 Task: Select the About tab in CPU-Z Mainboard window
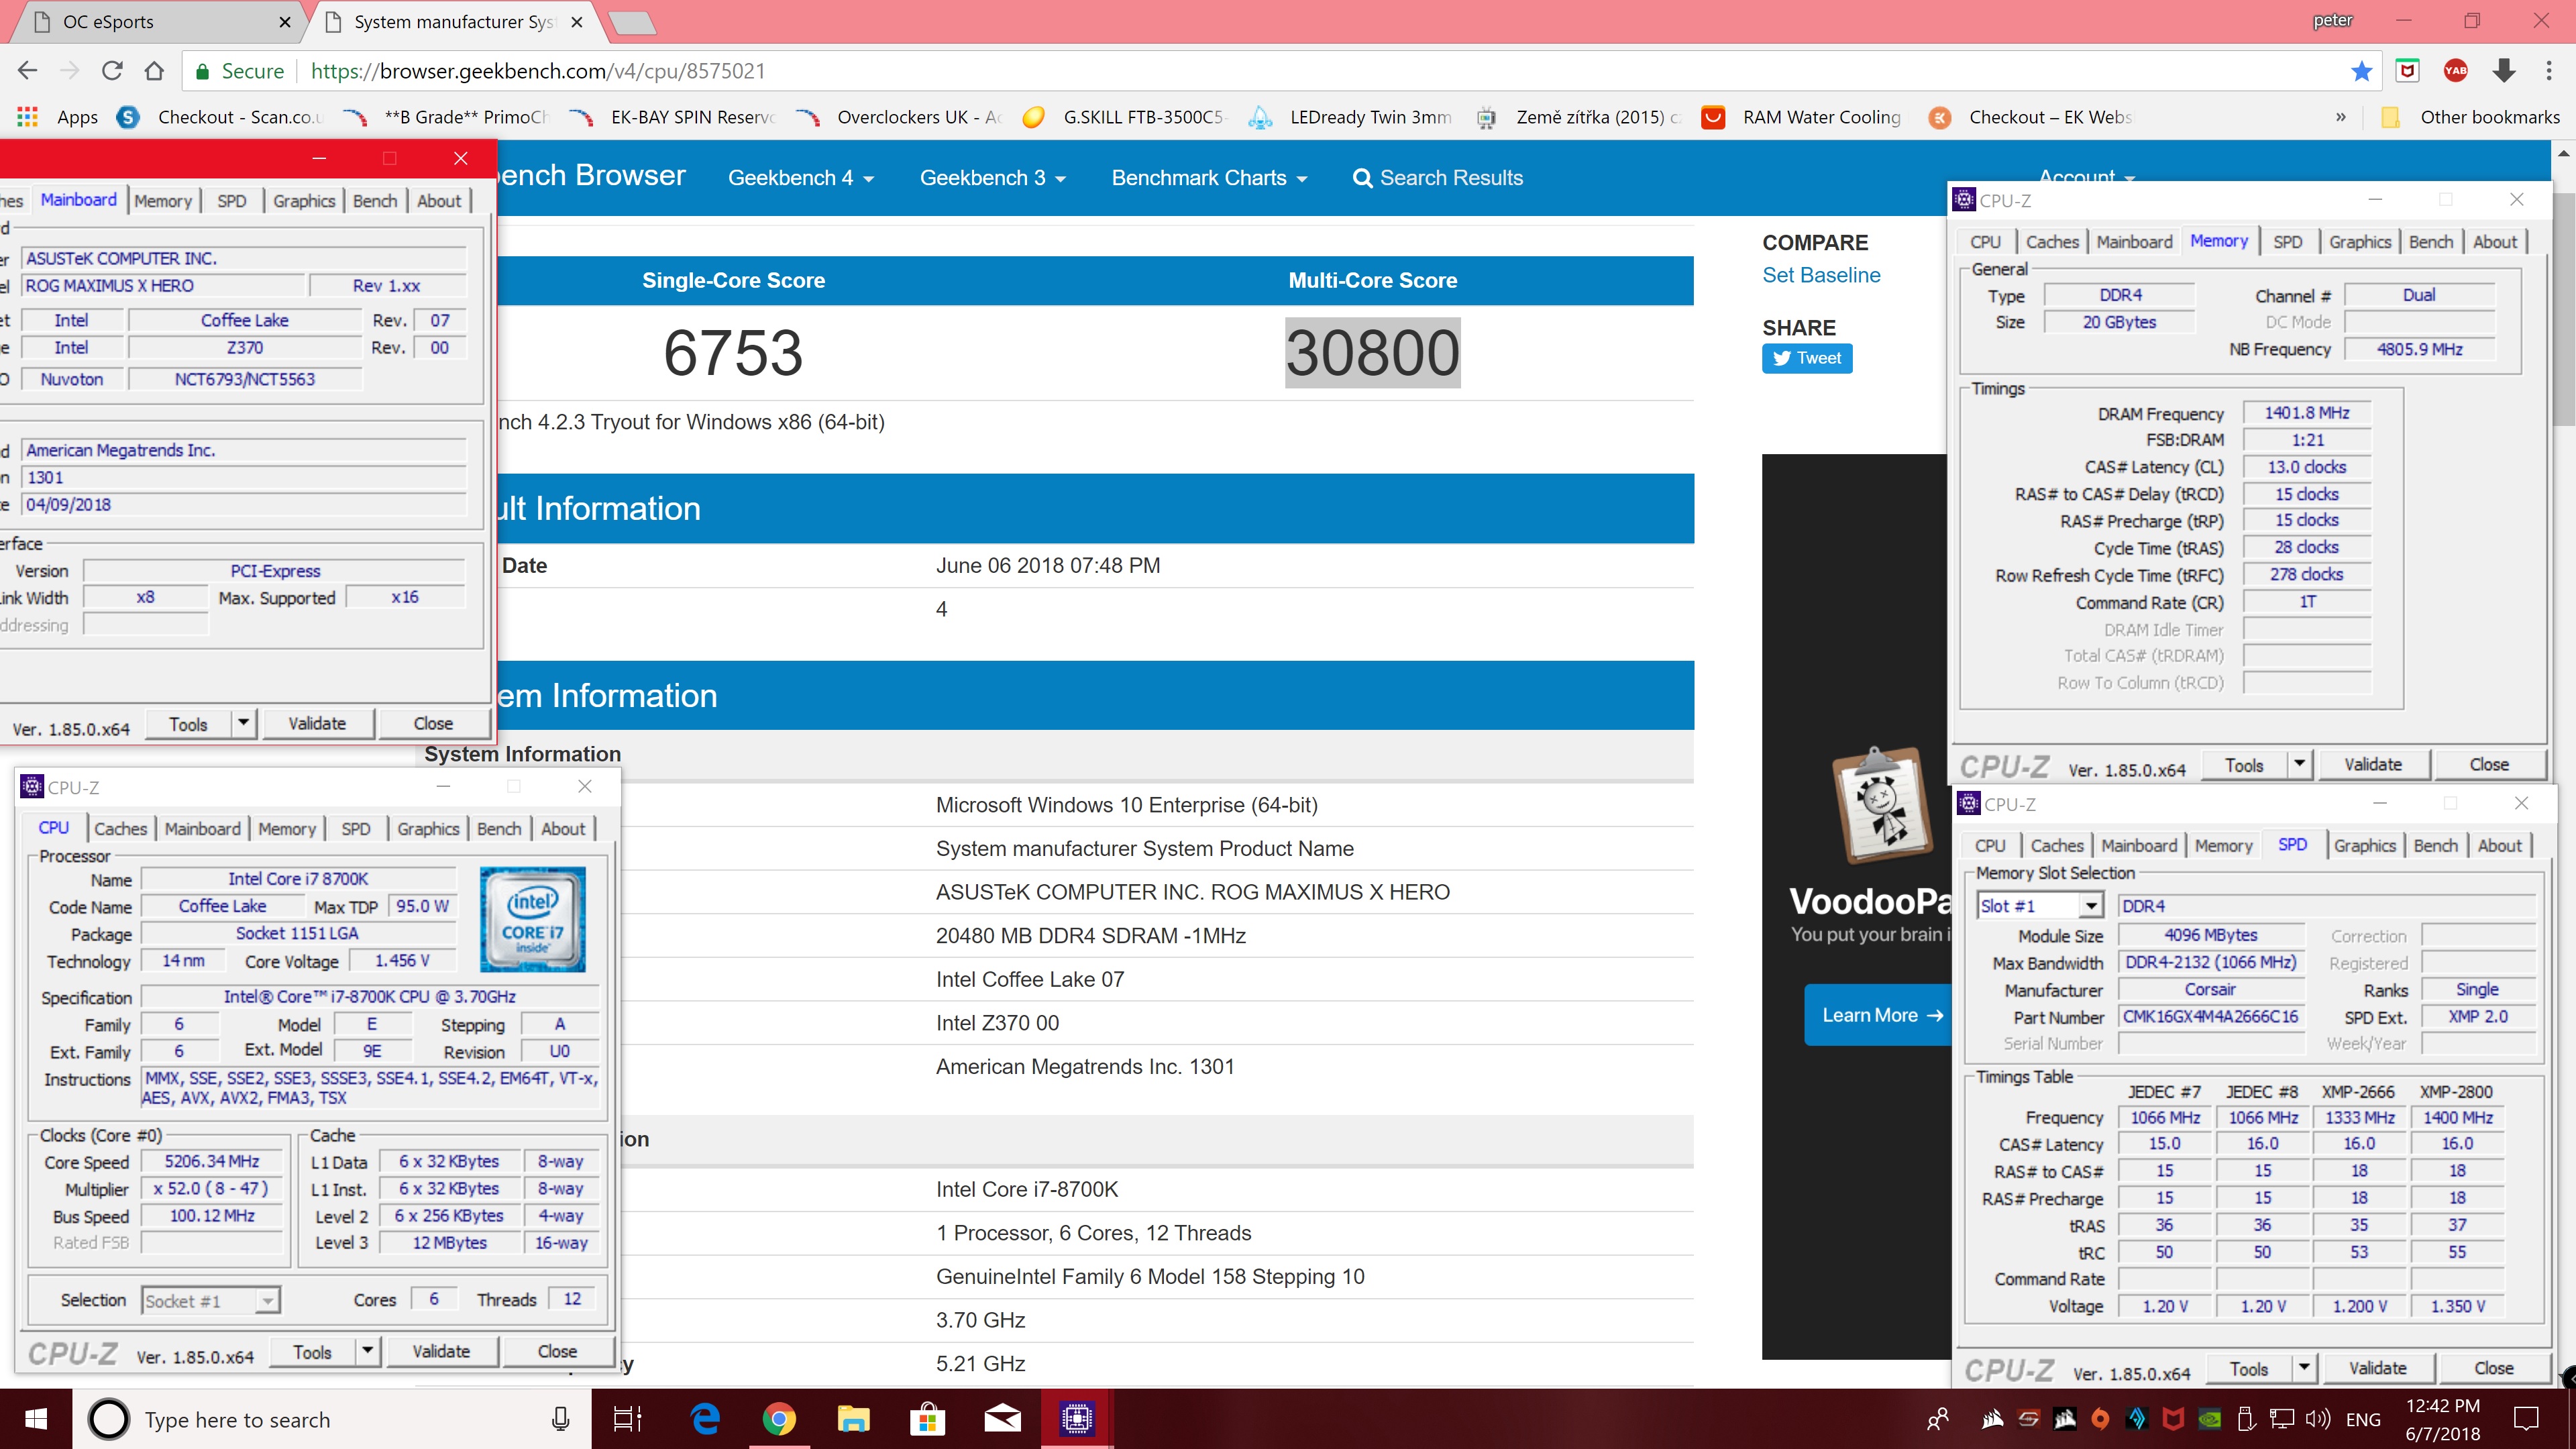point(439,201)
